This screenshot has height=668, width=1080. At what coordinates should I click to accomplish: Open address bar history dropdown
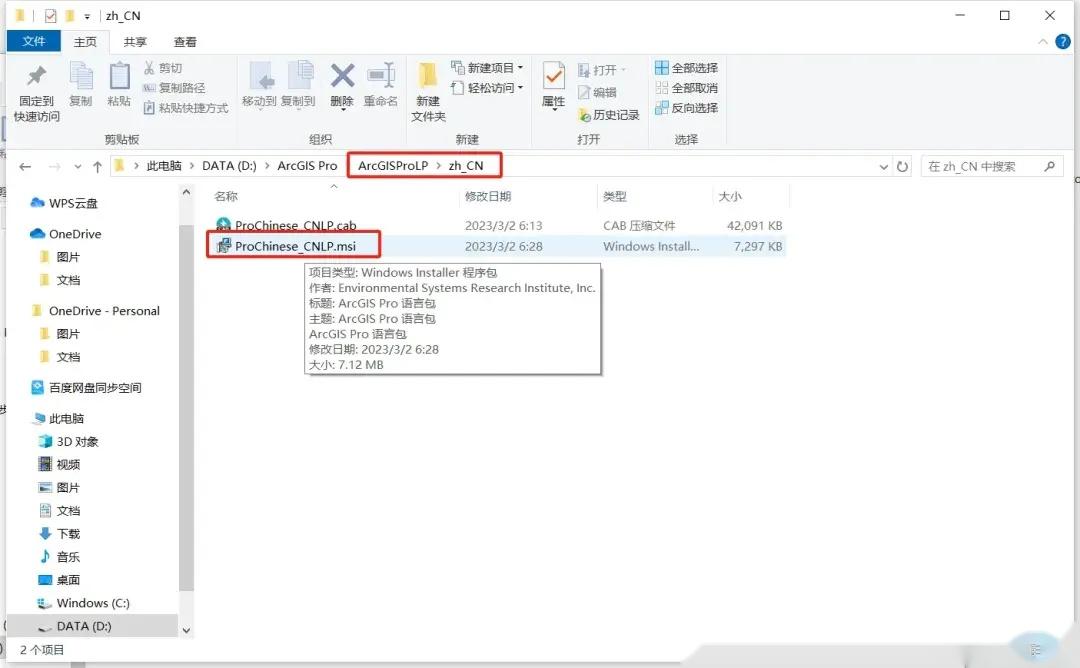point(884,167)
